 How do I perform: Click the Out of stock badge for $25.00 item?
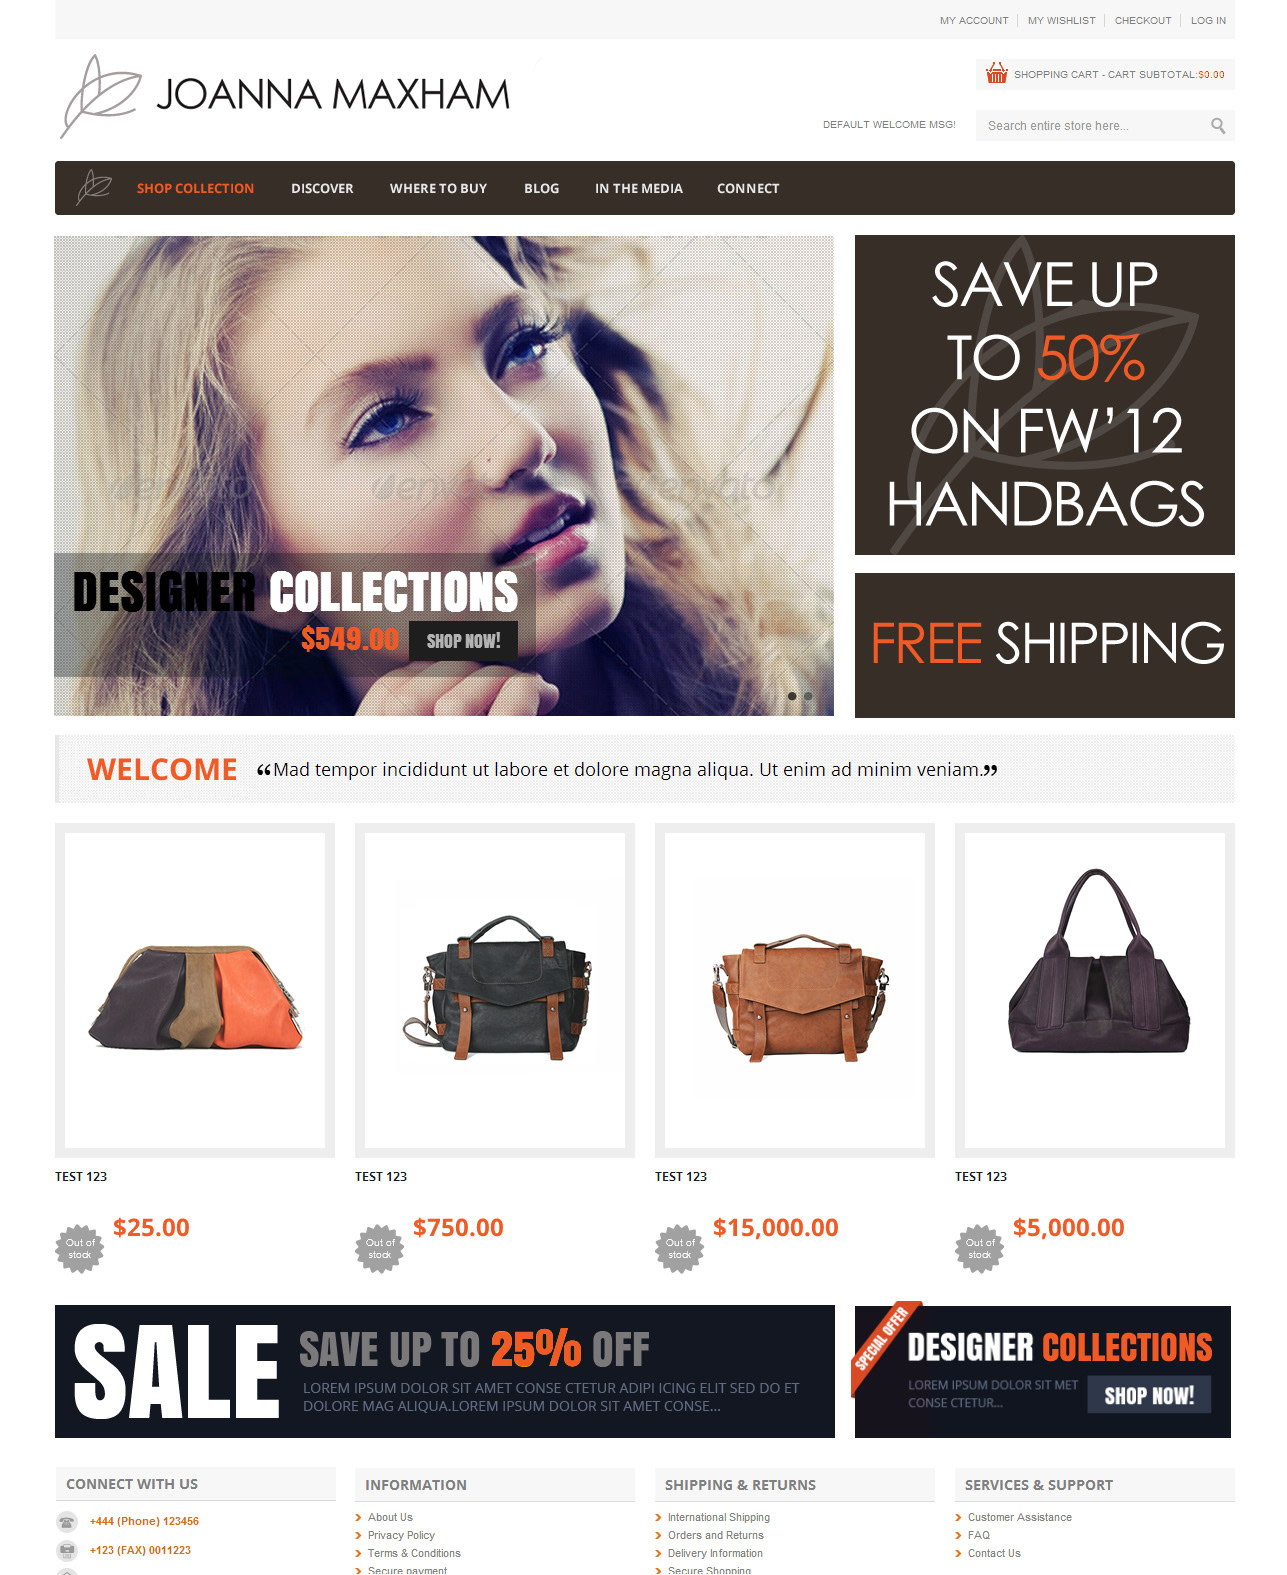pyautogui.click(x=79, y=1248)
